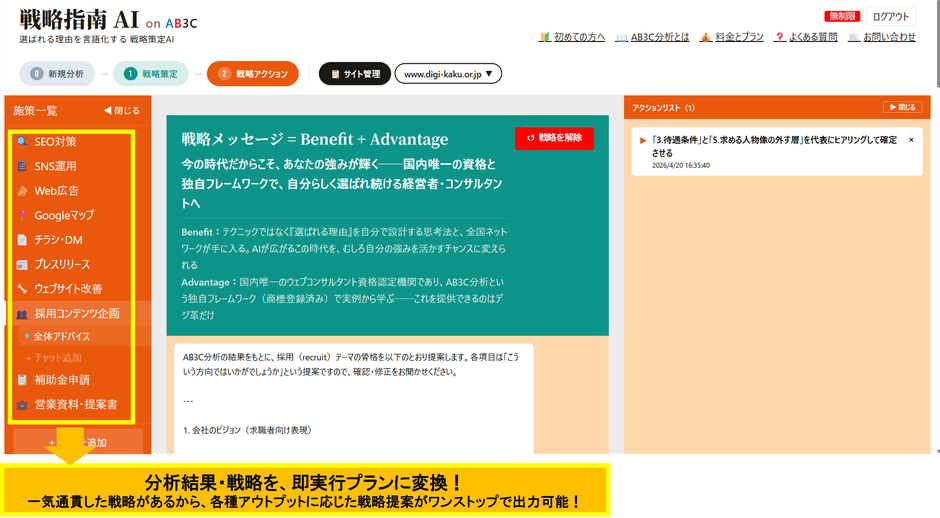Select the 採用コンテンツ企画 people icon
This screenshot has width=940, height=518.
(22, 314)
